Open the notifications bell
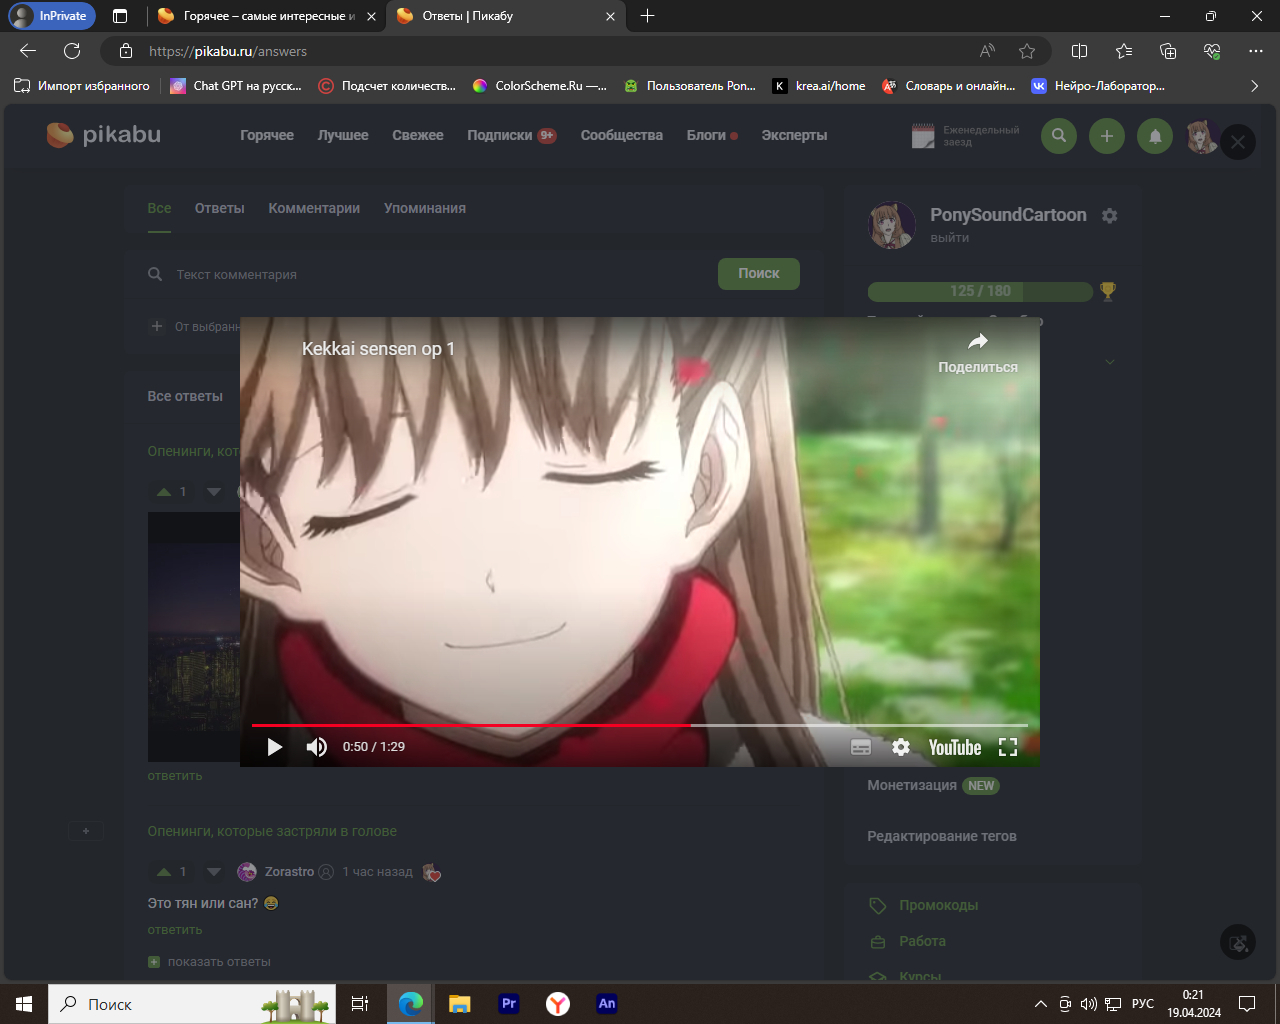Screen dimensions: 1280x1024 (1155, 136)
